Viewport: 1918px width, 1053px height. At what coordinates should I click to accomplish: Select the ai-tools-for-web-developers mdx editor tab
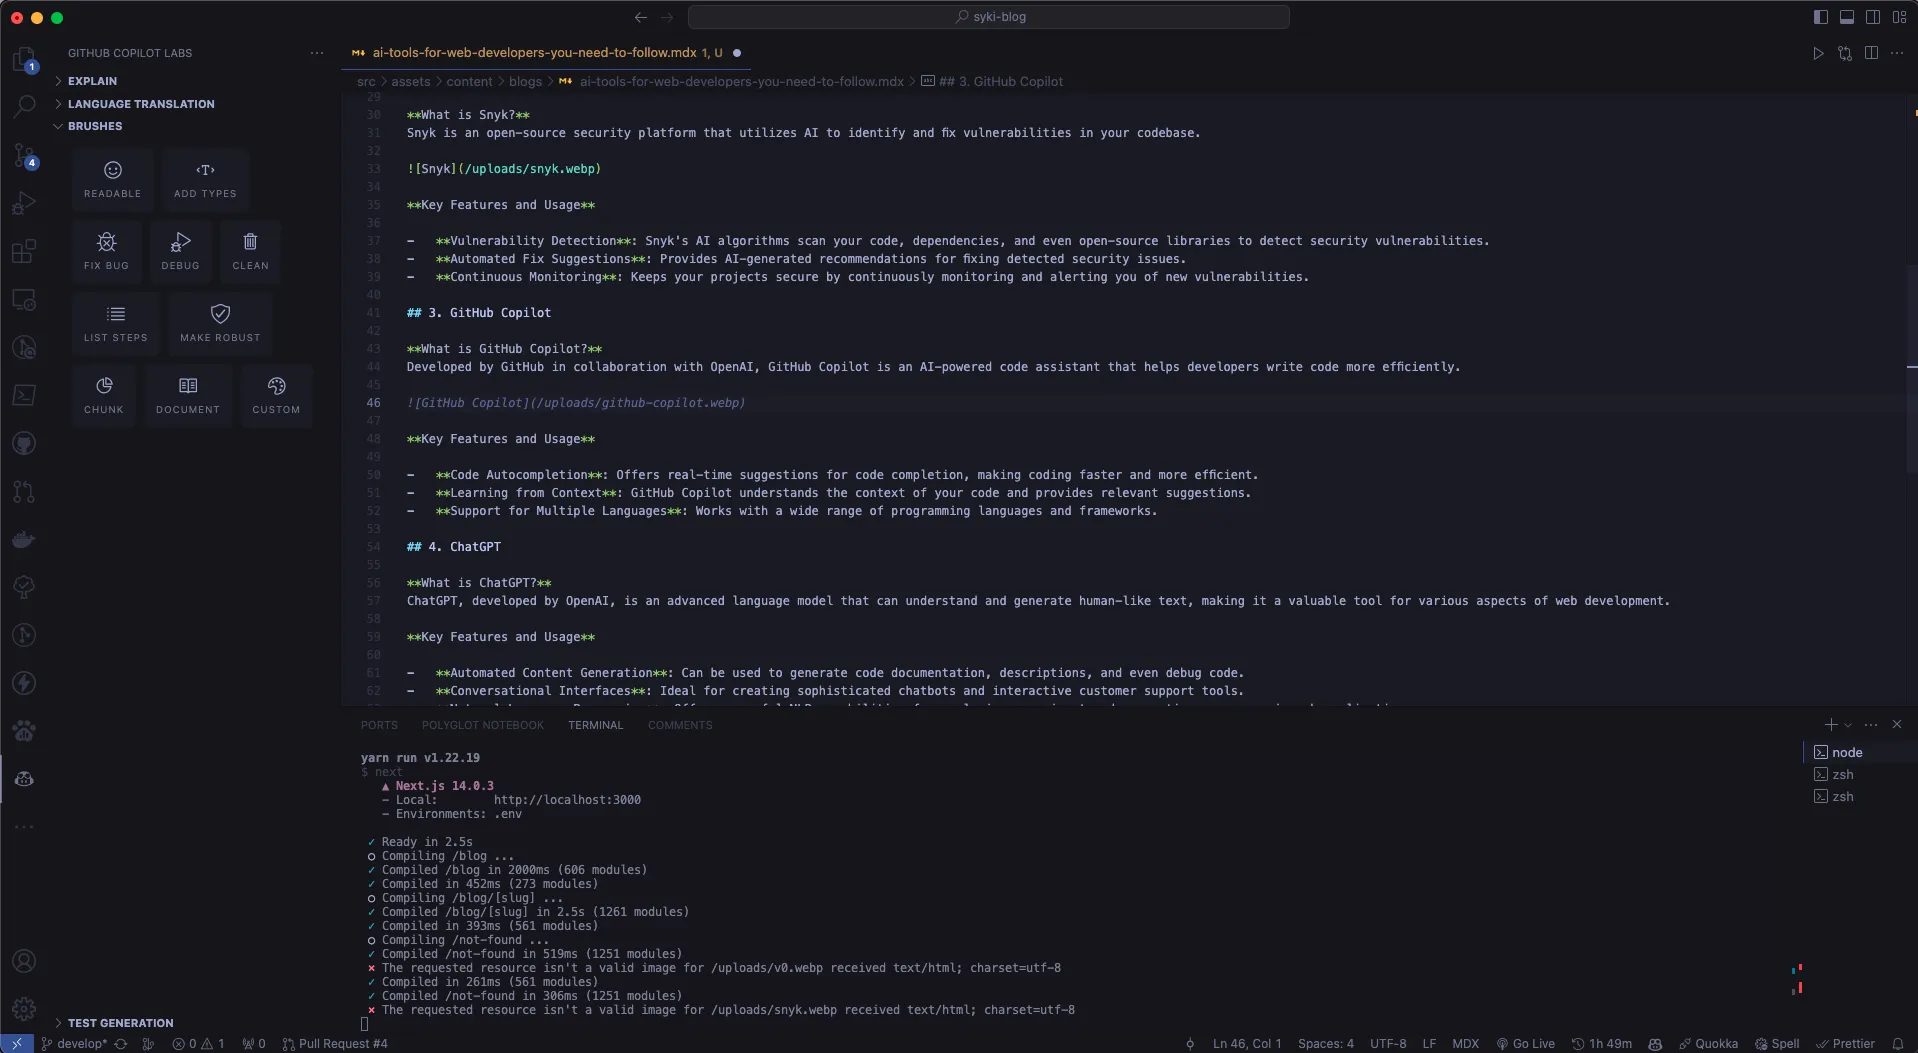coord(546,53)
